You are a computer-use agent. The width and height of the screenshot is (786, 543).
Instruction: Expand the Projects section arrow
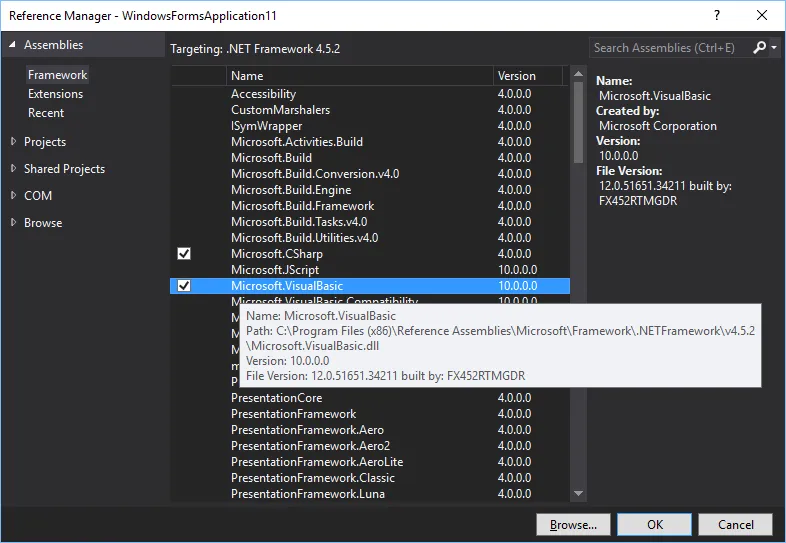pos(14,142)
